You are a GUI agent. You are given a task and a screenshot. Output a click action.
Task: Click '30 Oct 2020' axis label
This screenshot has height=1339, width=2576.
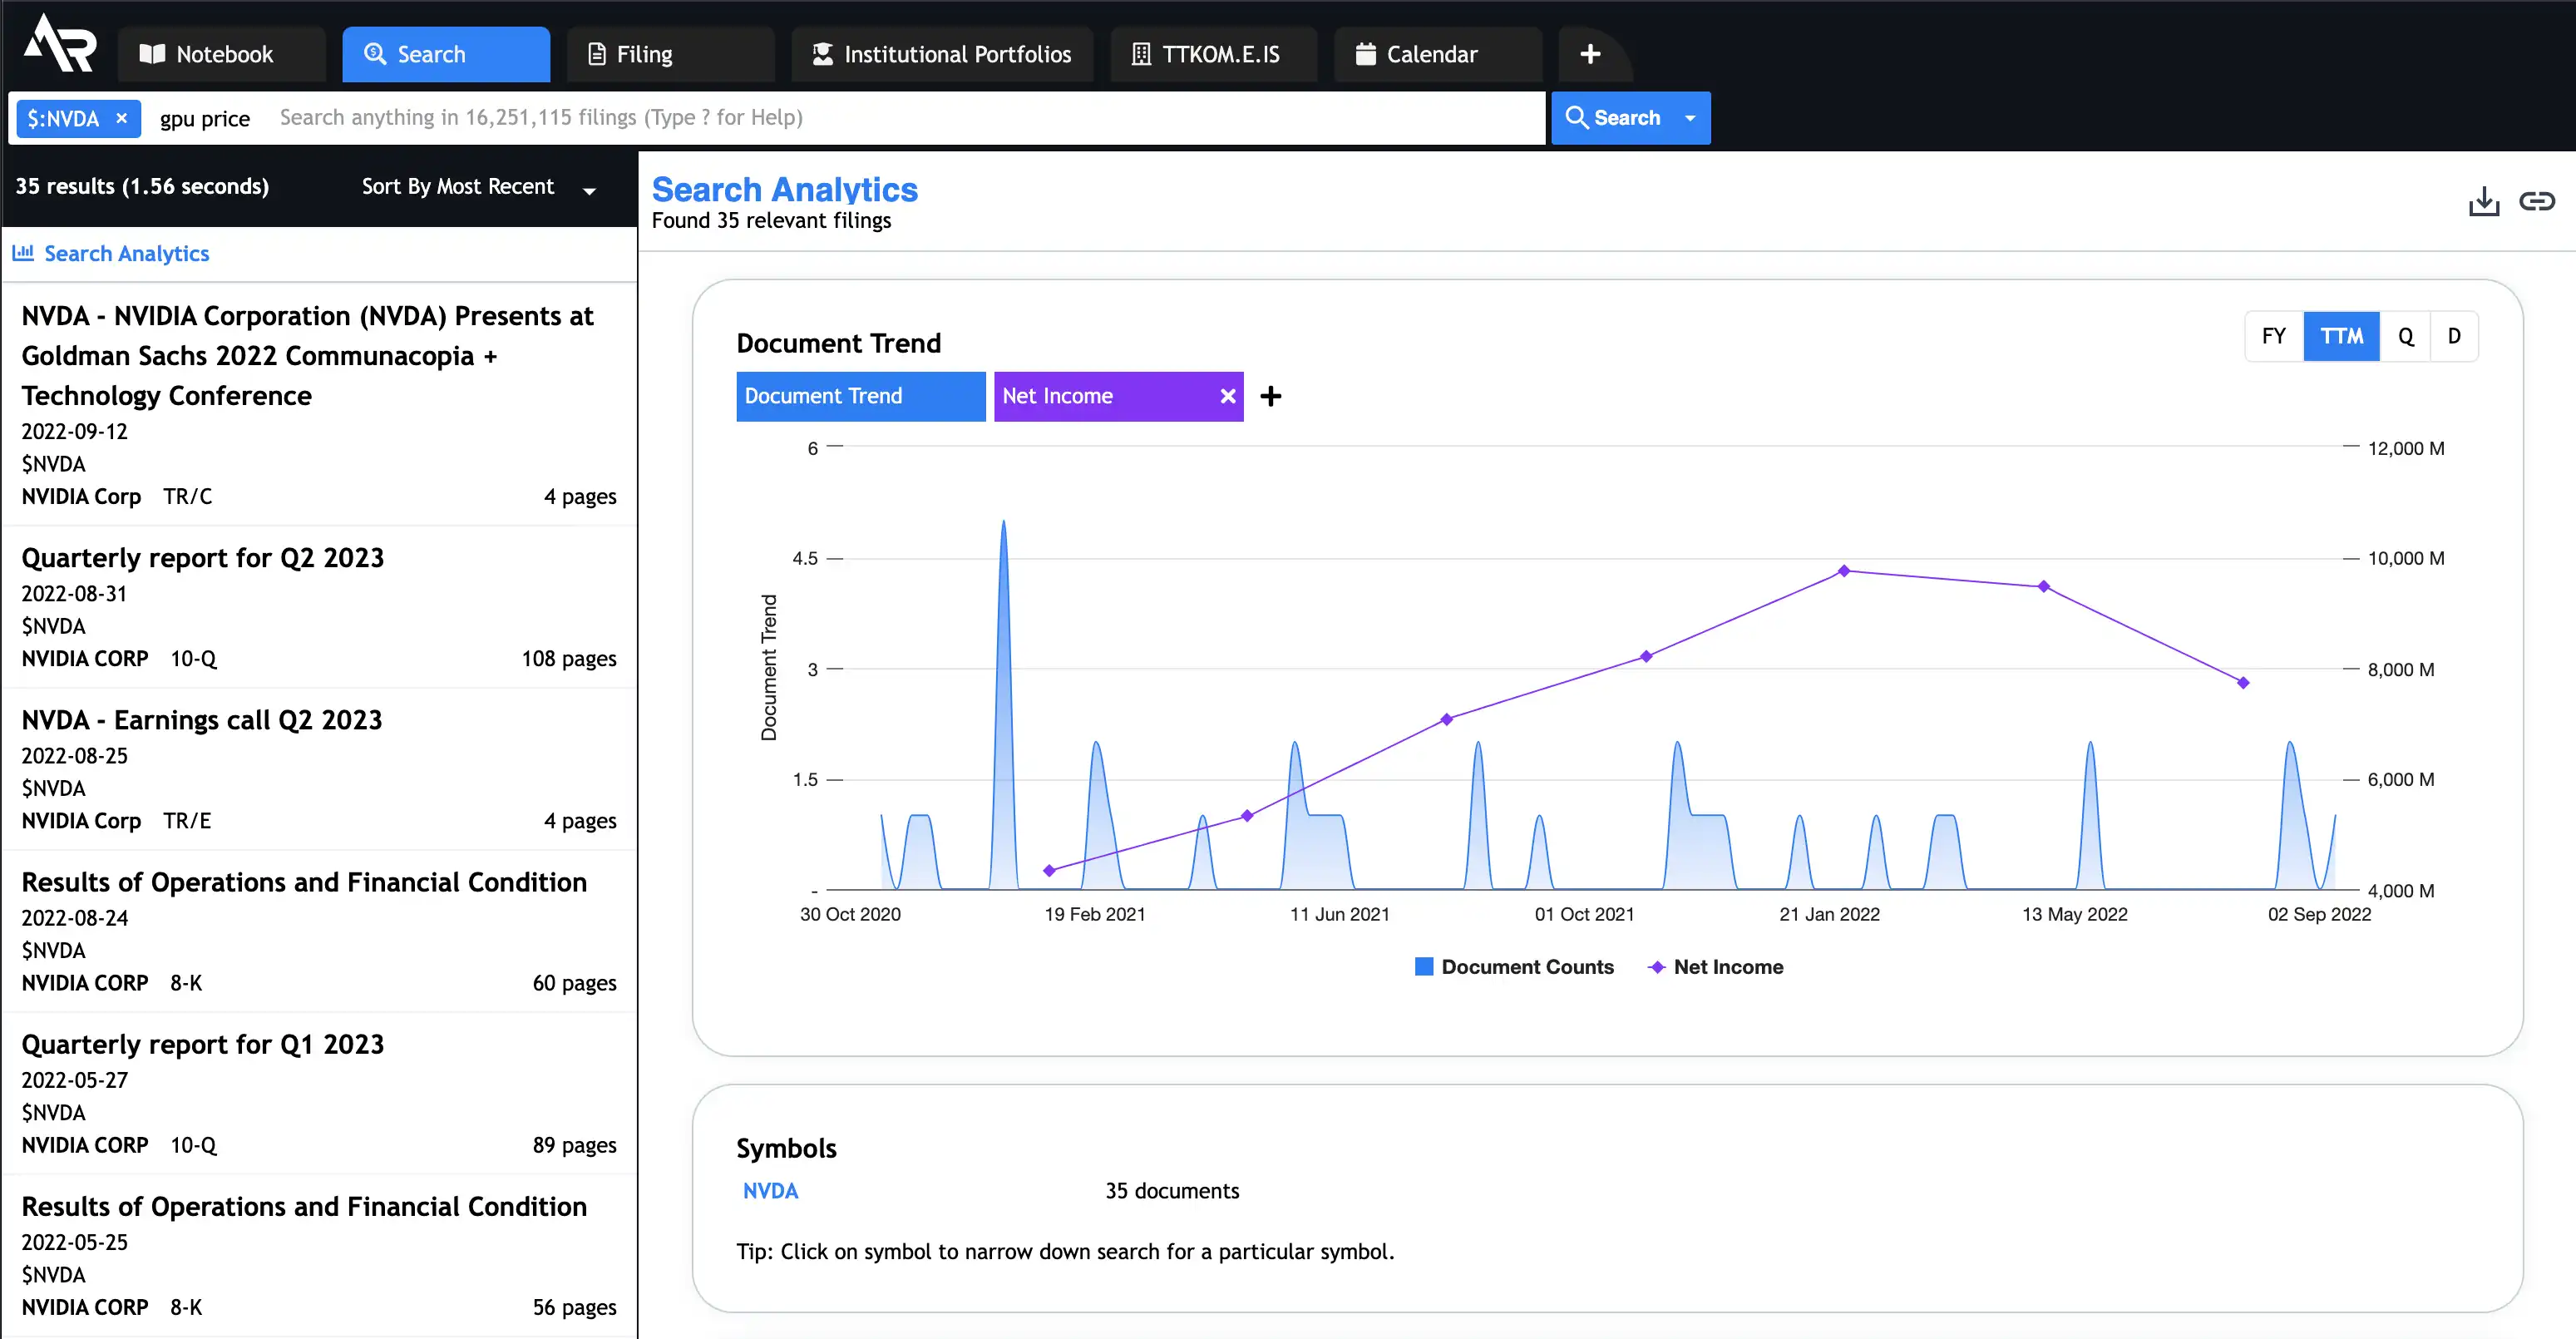pyautogui.click(x=850, y=914)
